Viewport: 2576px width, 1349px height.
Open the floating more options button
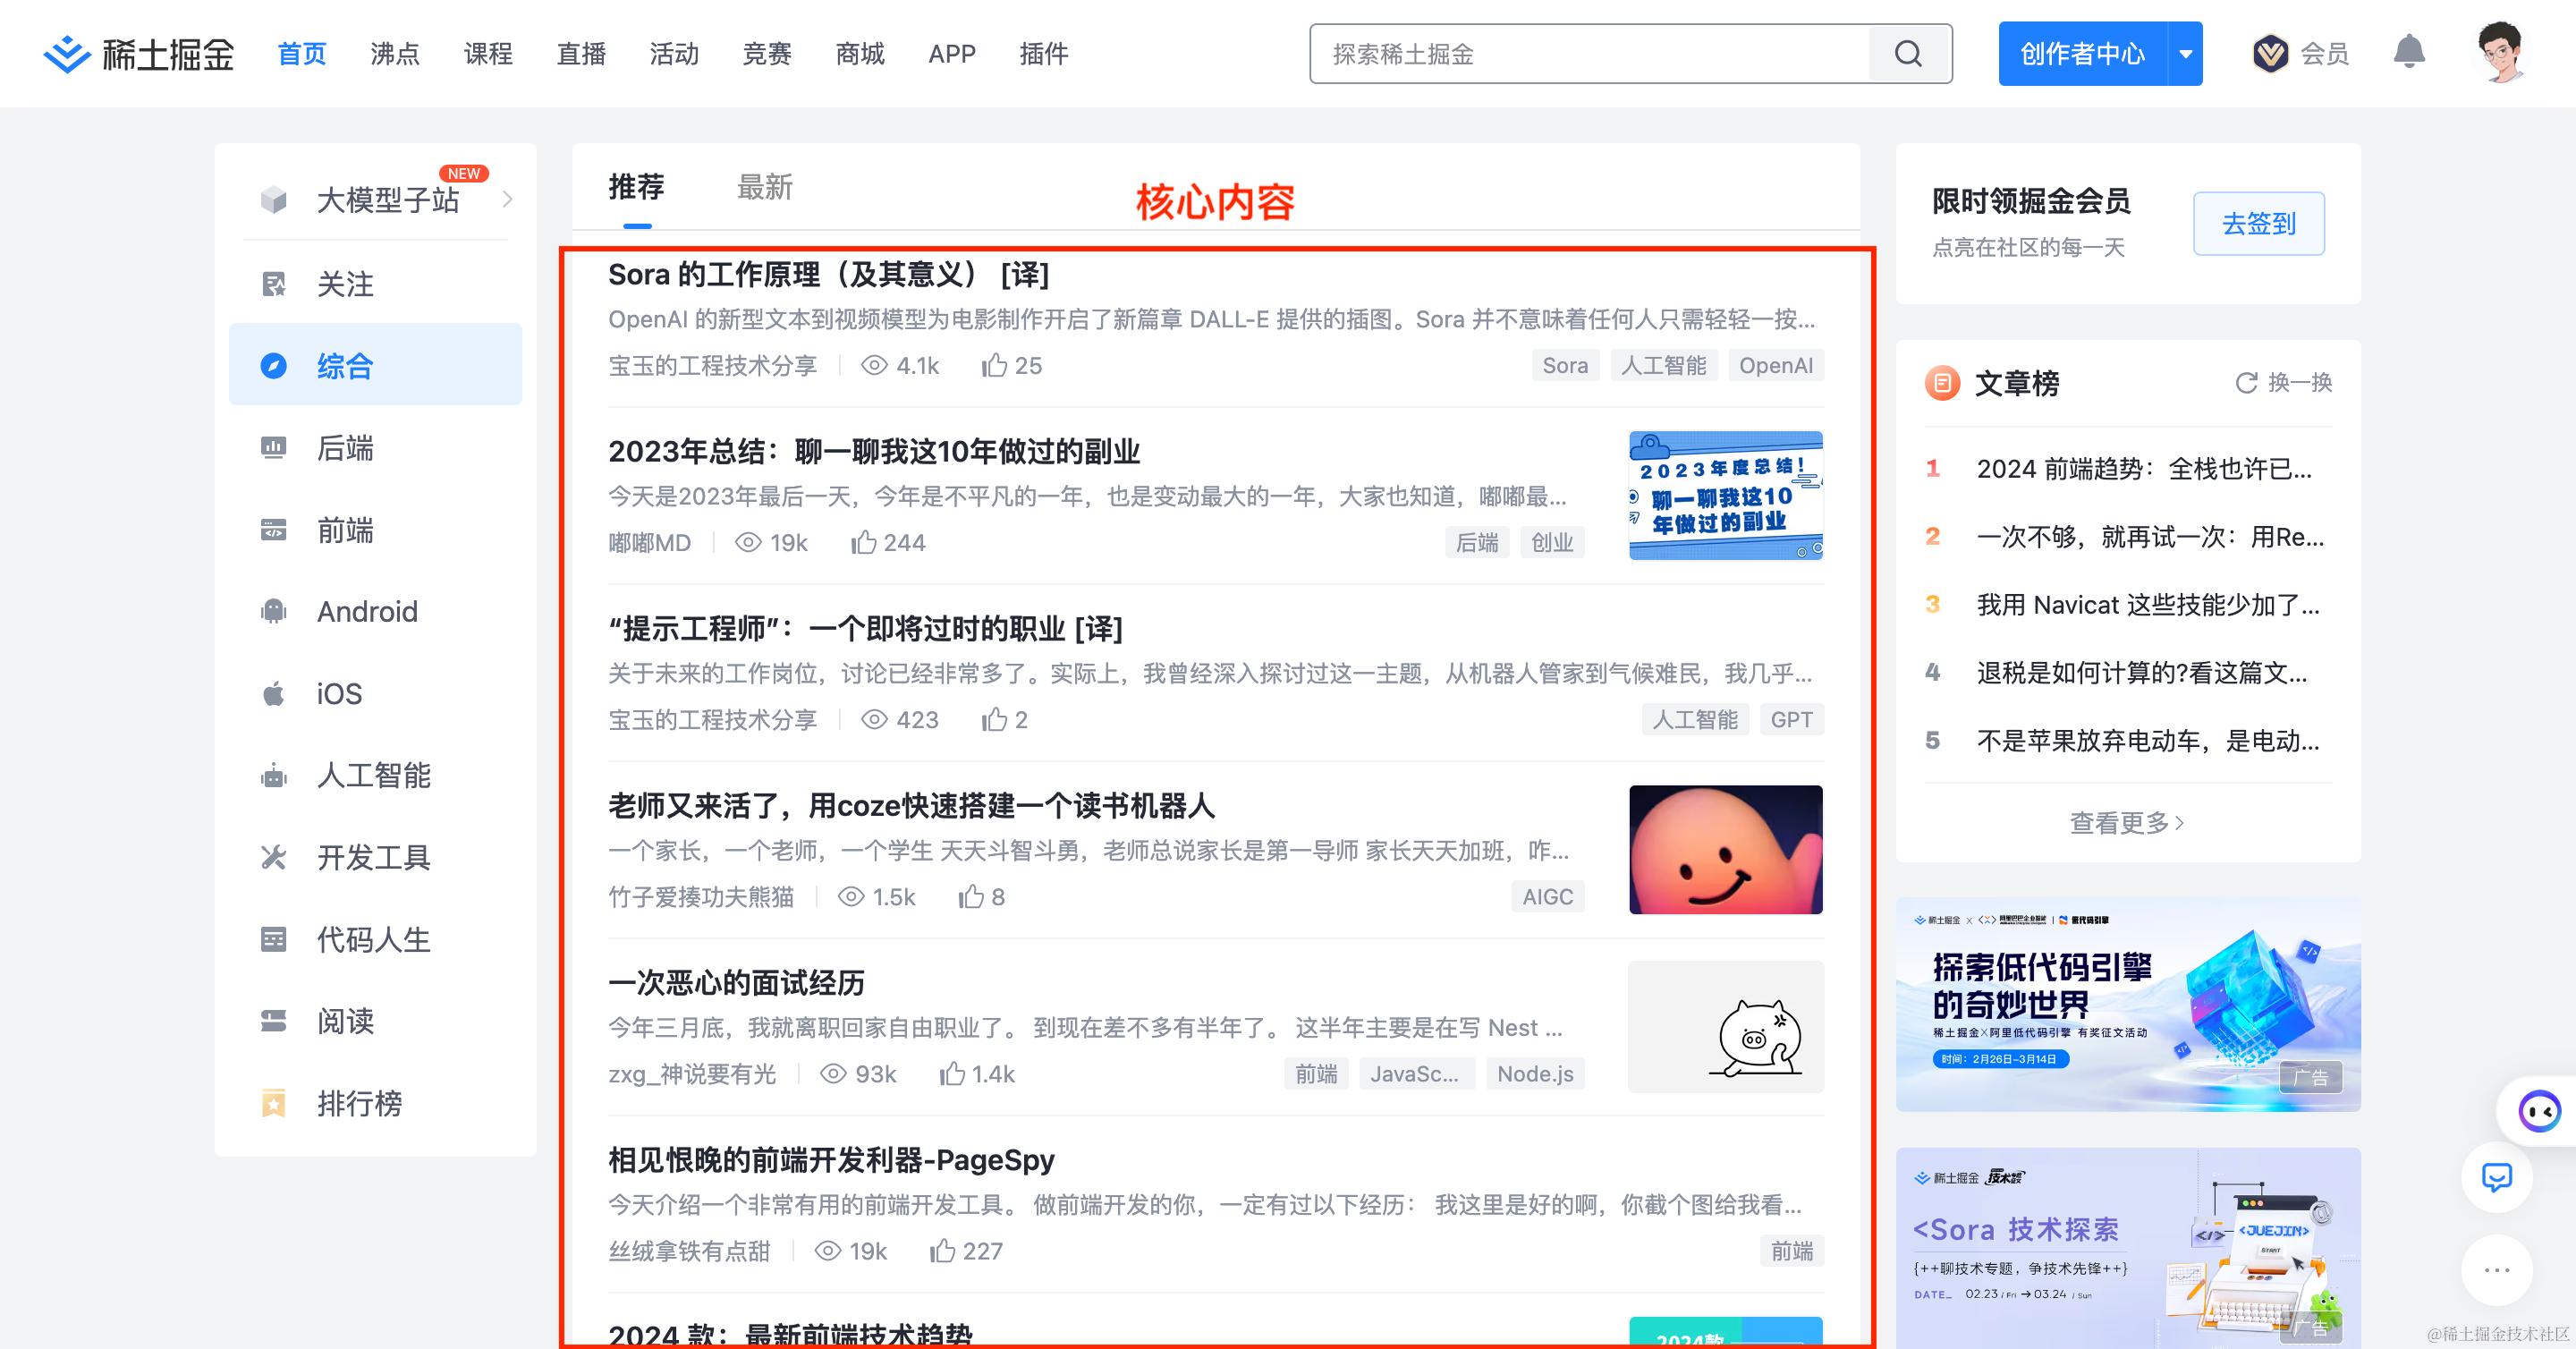(2497, 1270)
